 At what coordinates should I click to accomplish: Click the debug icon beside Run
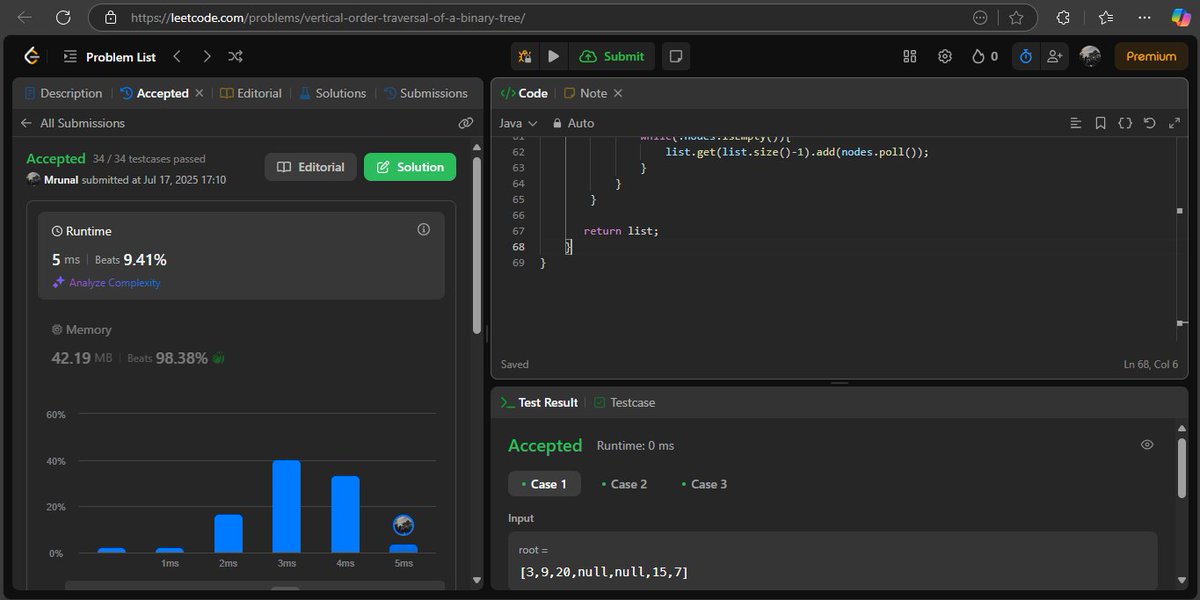pos(525,57)
